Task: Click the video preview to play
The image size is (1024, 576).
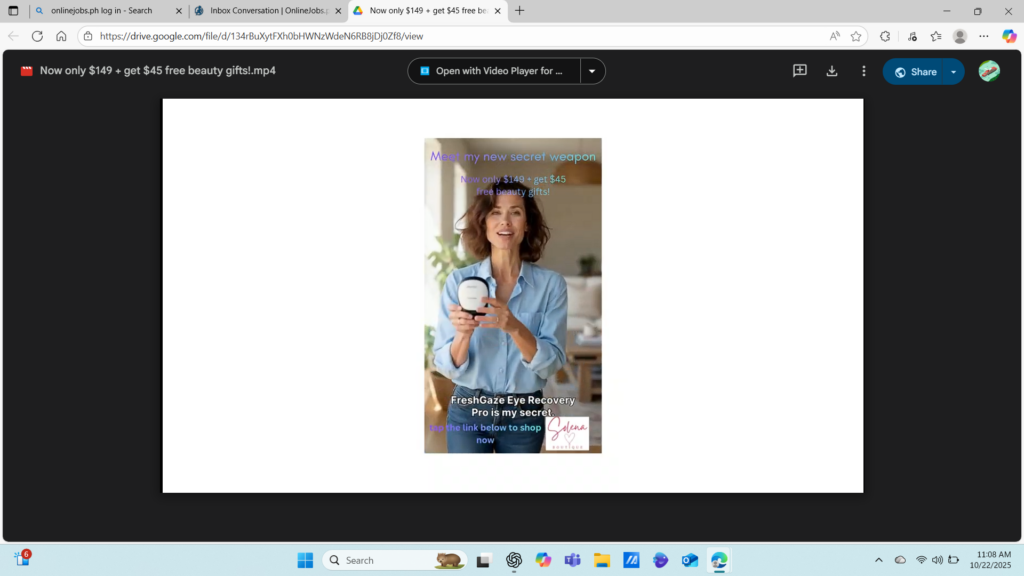Action: coord(513,295)
